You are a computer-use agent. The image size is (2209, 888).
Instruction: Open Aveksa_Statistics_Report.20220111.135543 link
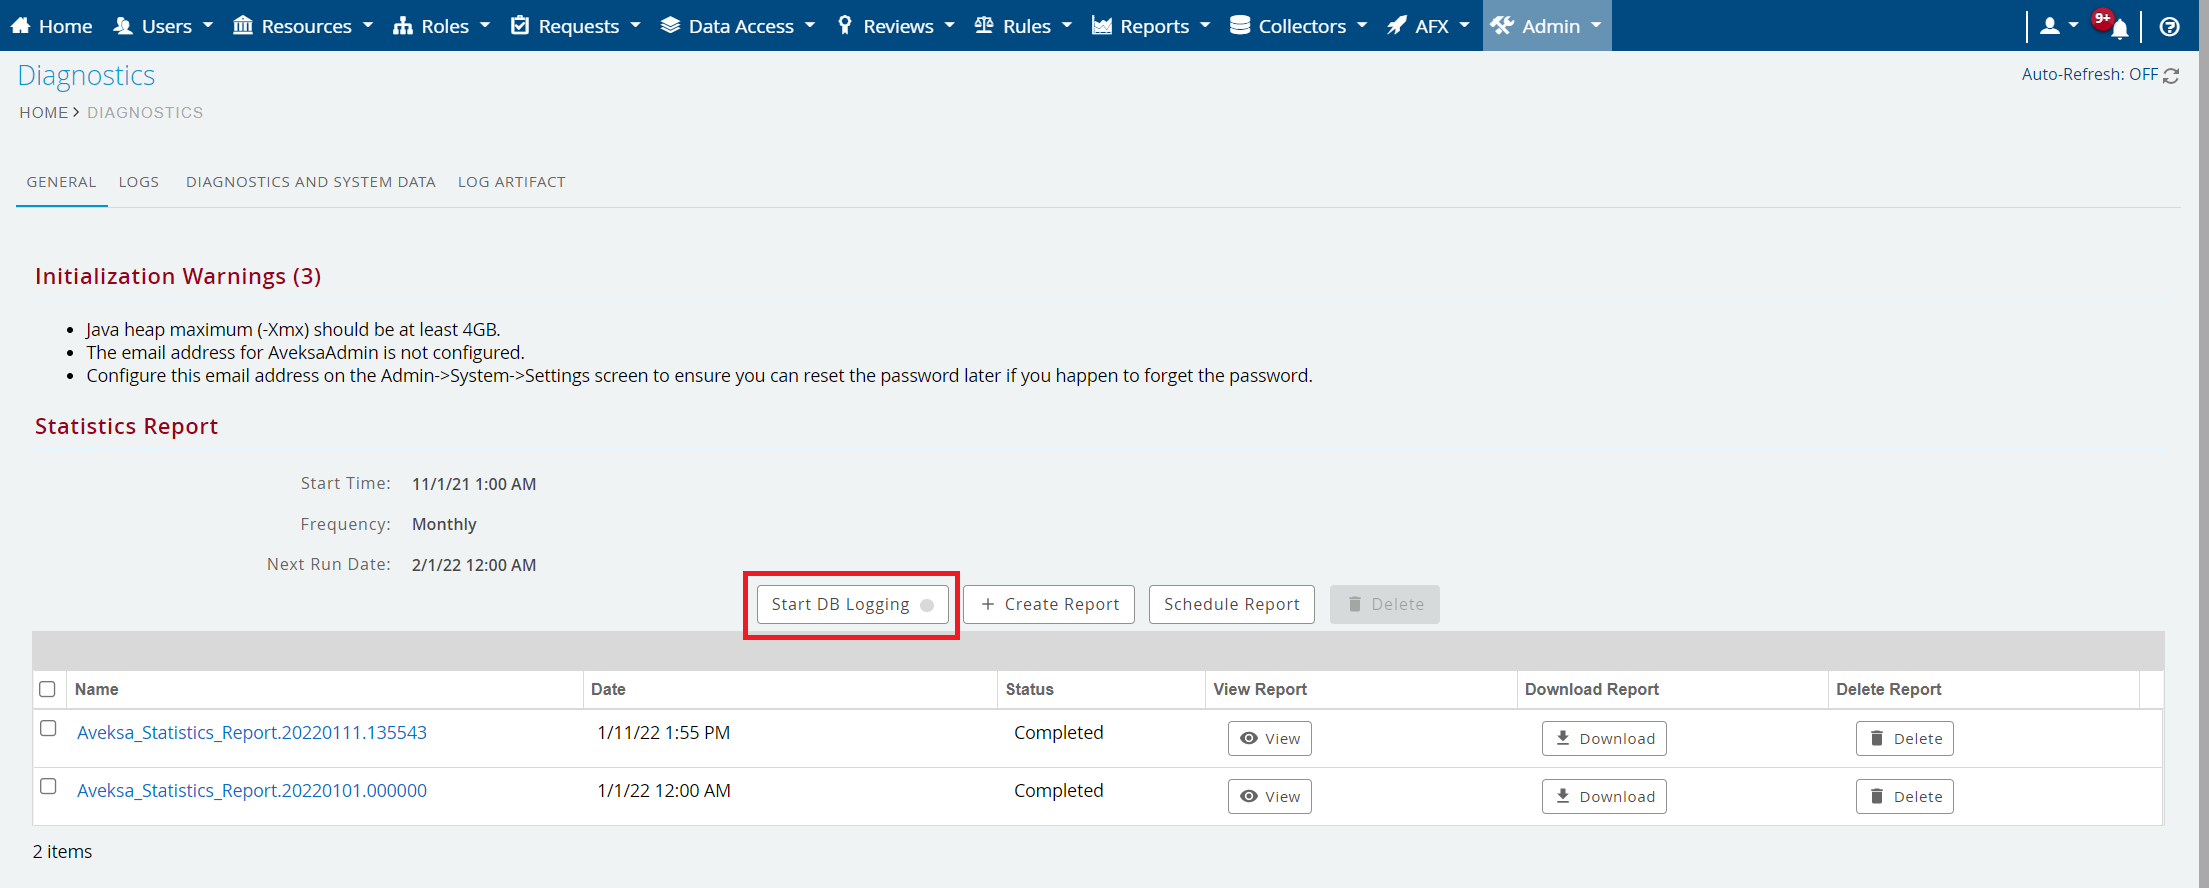click(x=252, y=733)
